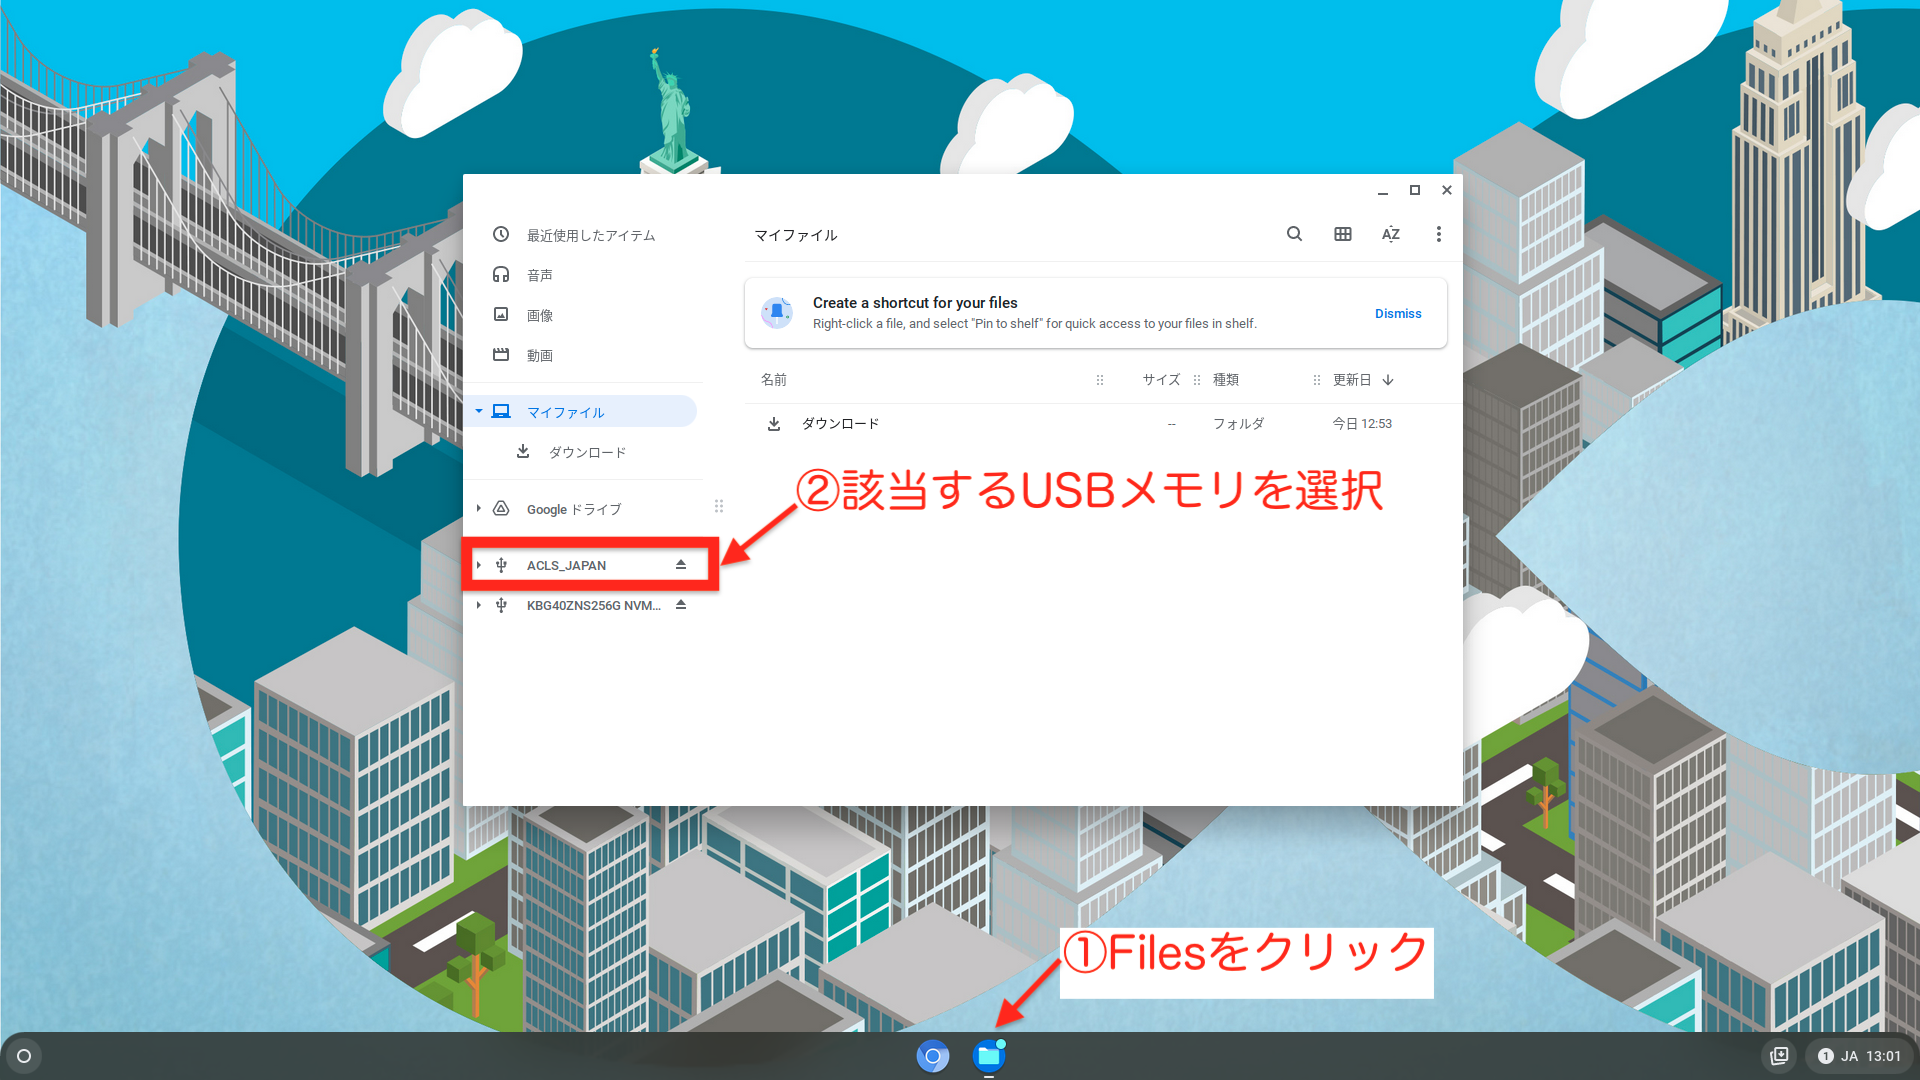Sort by 名前 column header
Viewport: 1920px width, 1080px height.
coord(774,380)
